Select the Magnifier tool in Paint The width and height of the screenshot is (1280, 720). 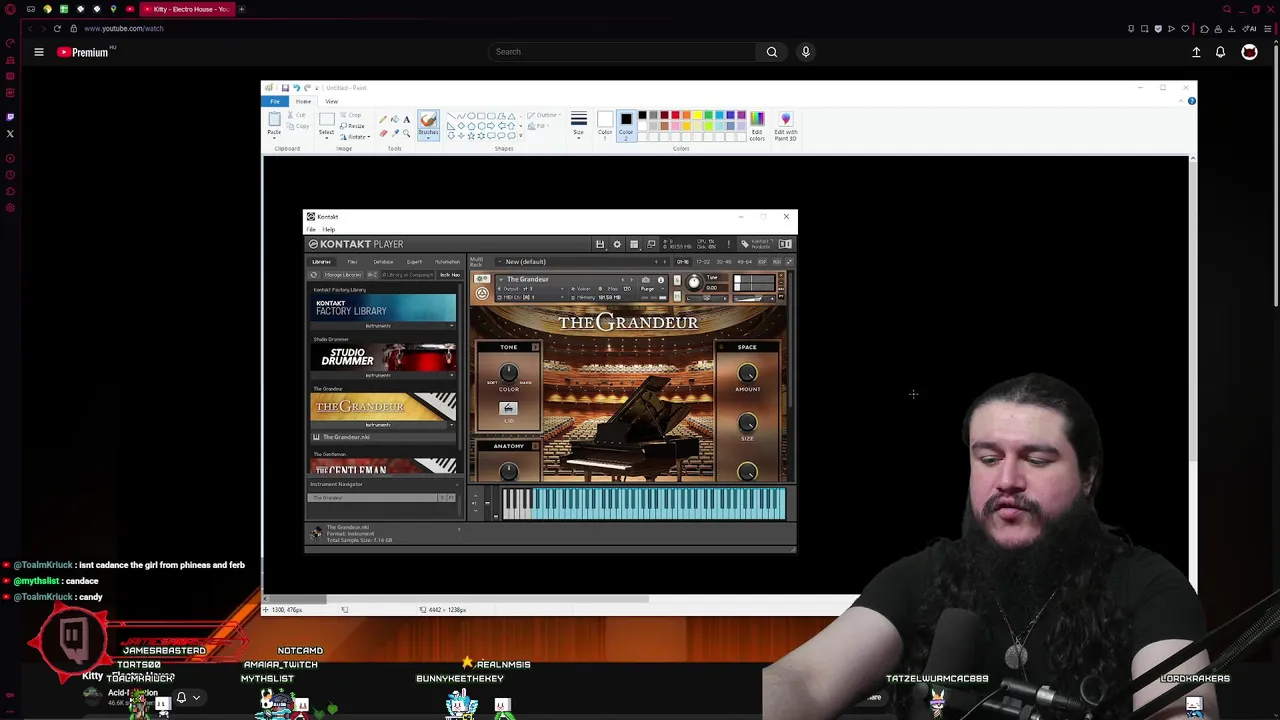point(407,133)
